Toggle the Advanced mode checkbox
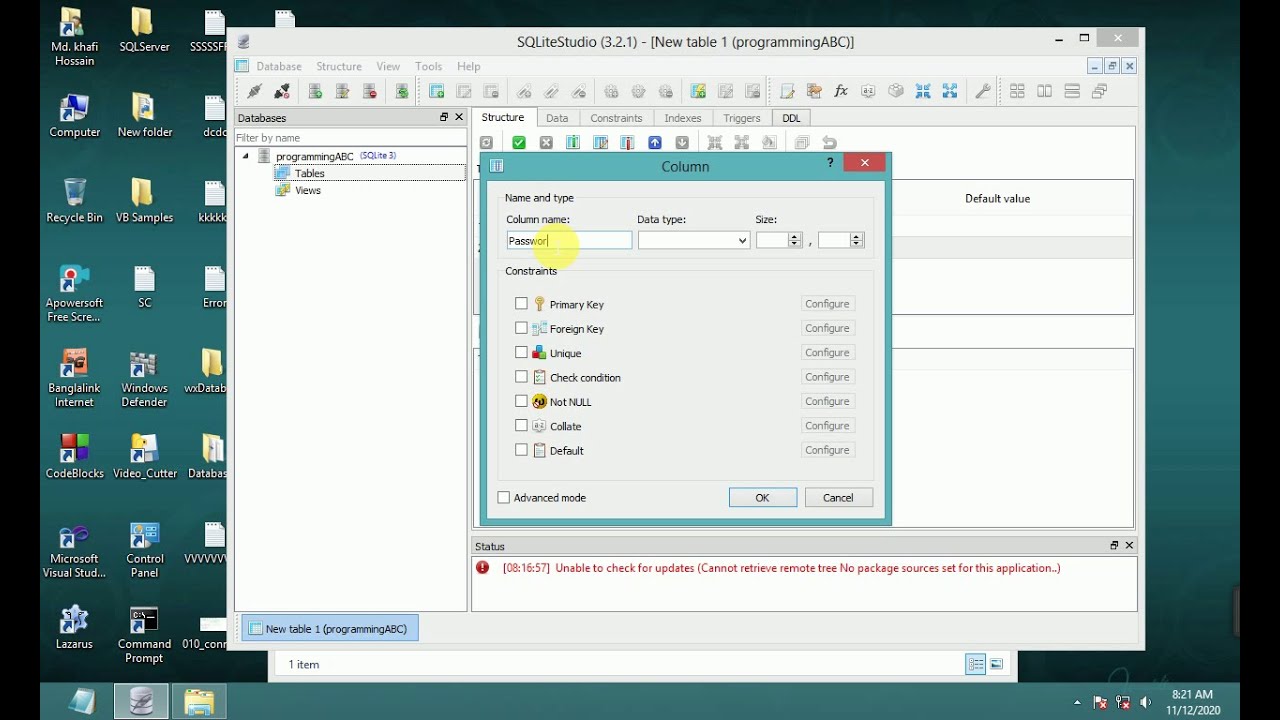The height and width of the screenshot is (720, 1280). (x=504, y=498)
